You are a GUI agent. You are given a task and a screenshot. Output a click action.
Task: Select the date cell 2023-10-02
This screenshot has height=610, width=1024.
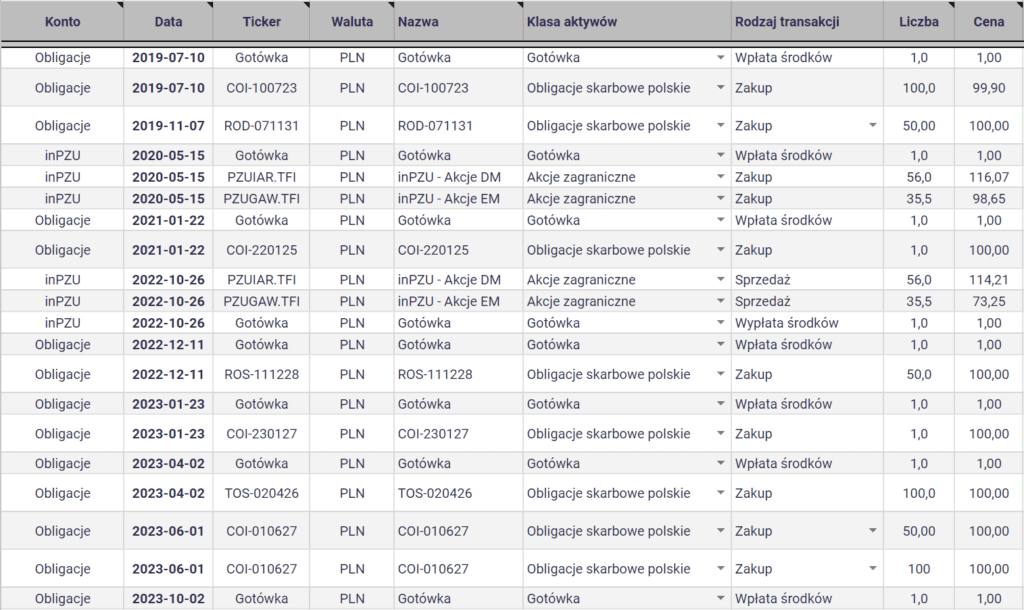pos(168,599)
